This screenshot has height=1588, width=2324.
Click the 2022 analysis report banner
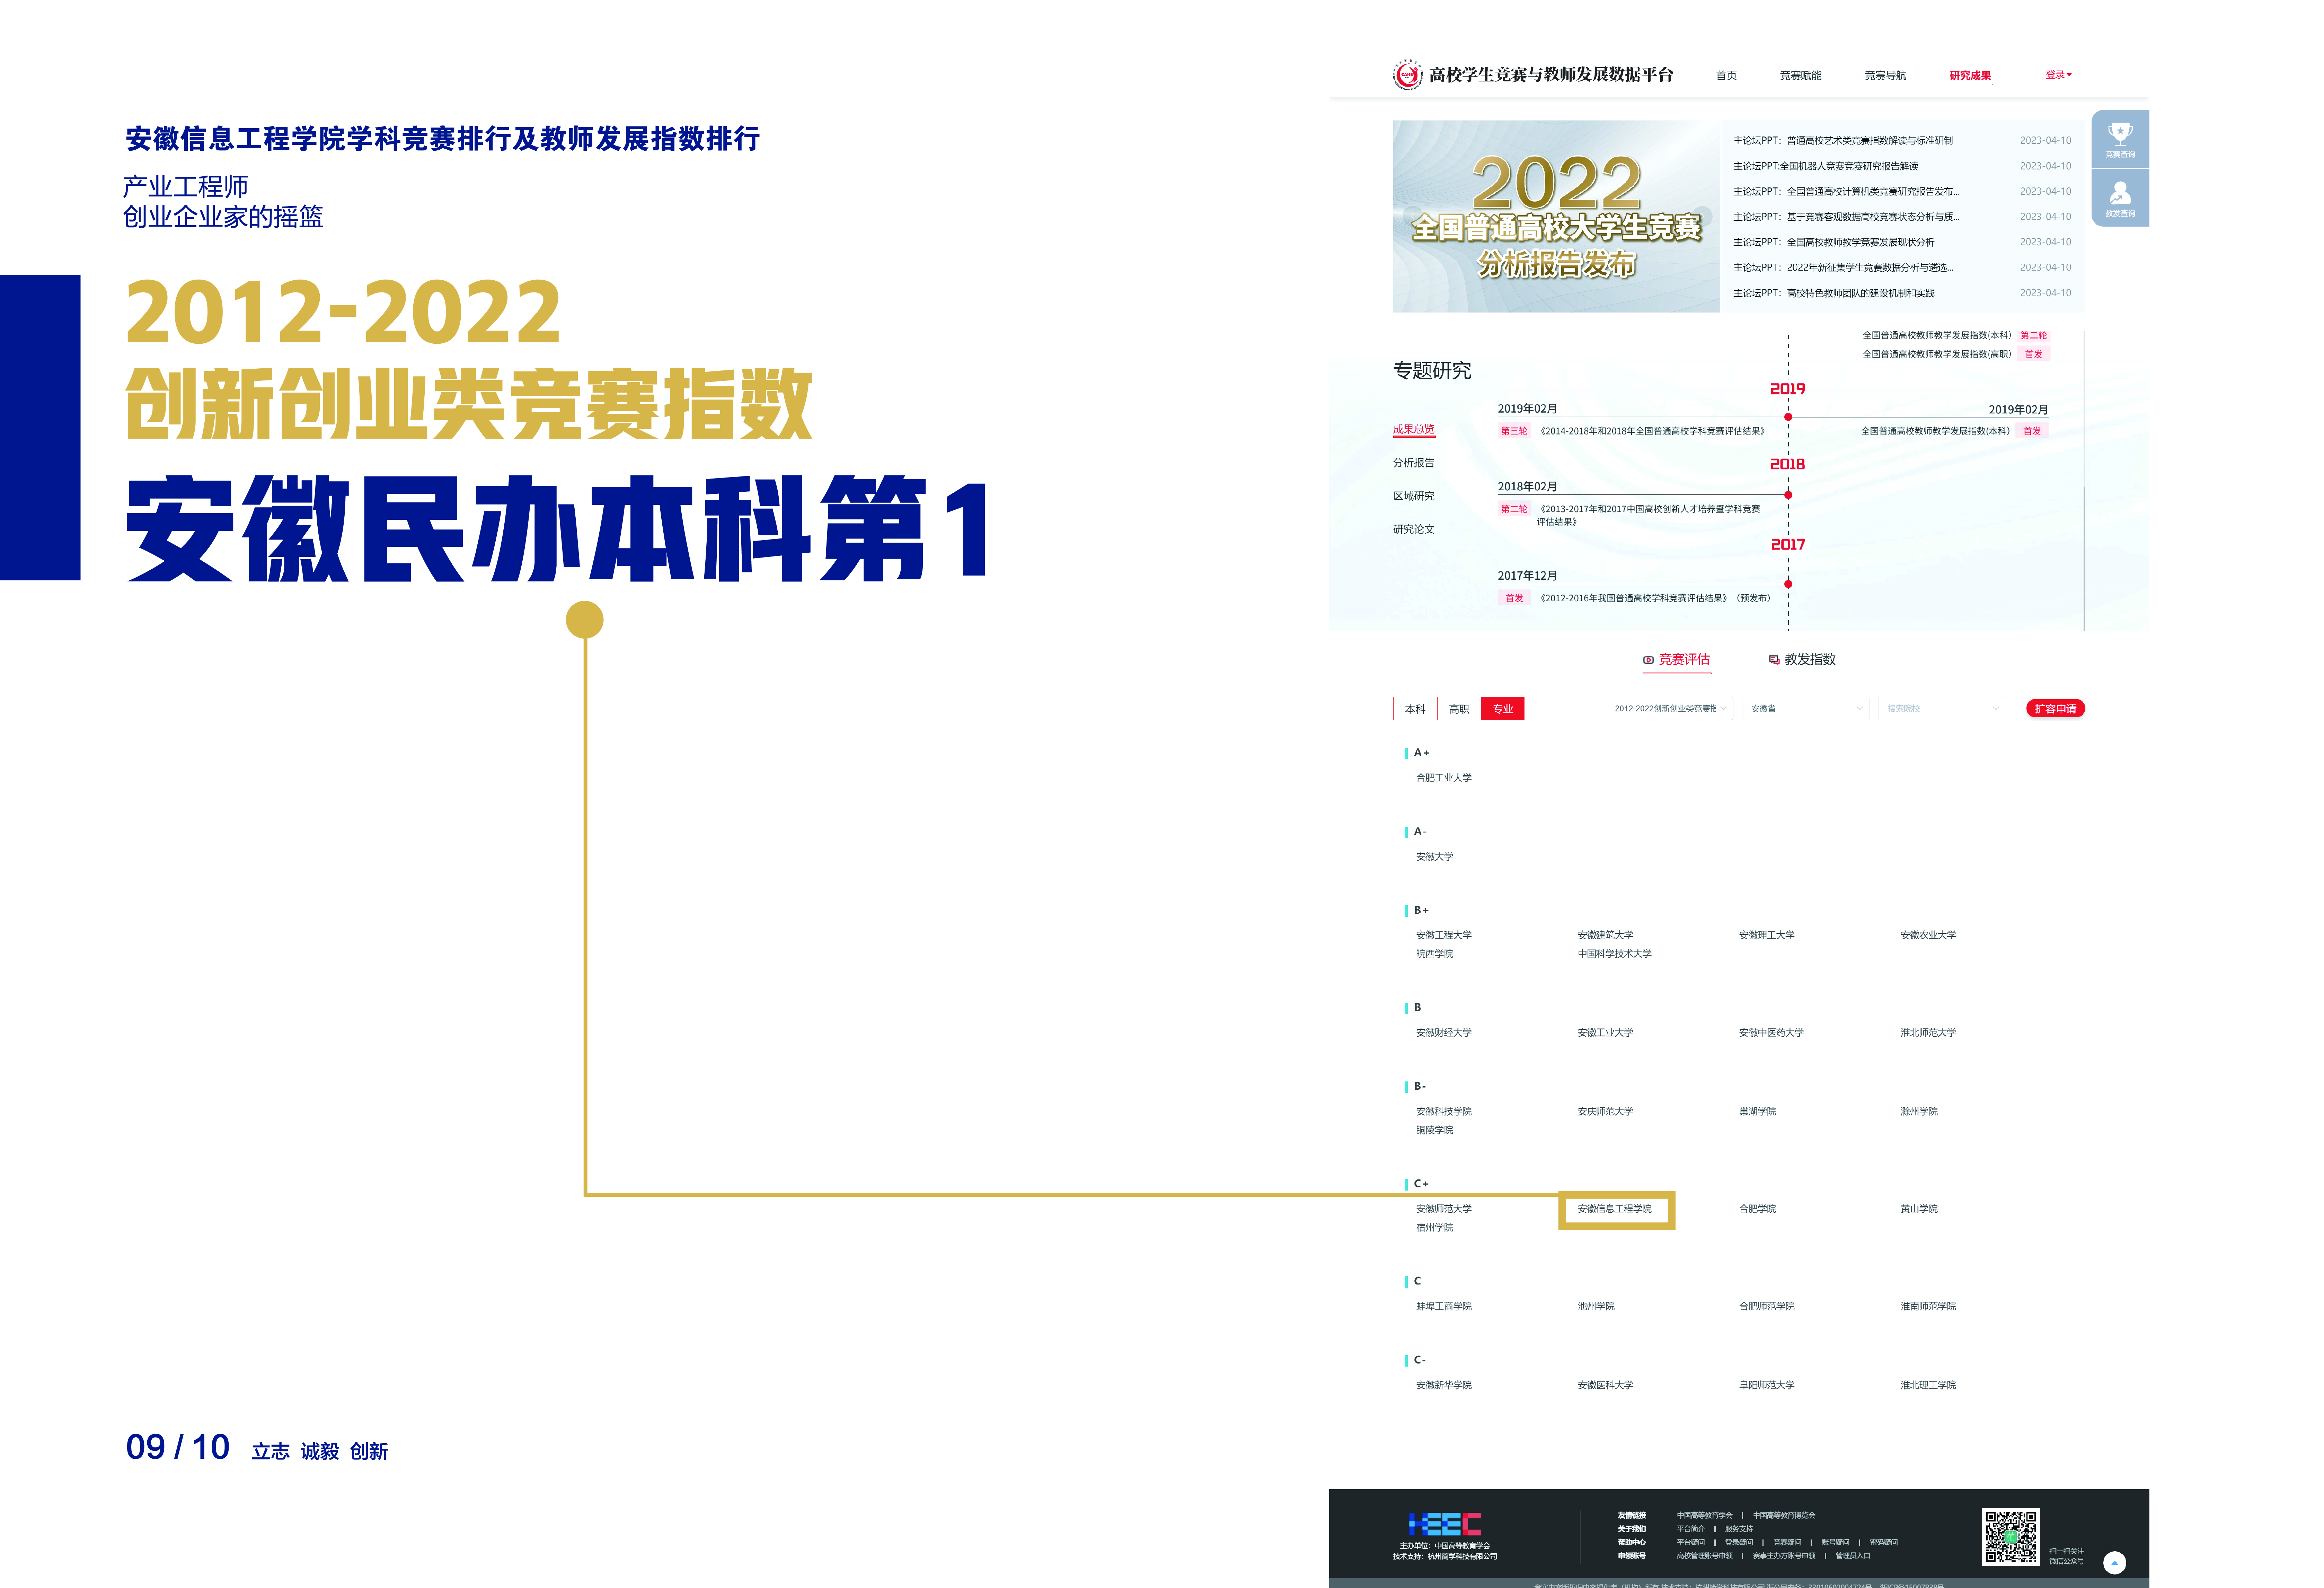click(1556, 216)
